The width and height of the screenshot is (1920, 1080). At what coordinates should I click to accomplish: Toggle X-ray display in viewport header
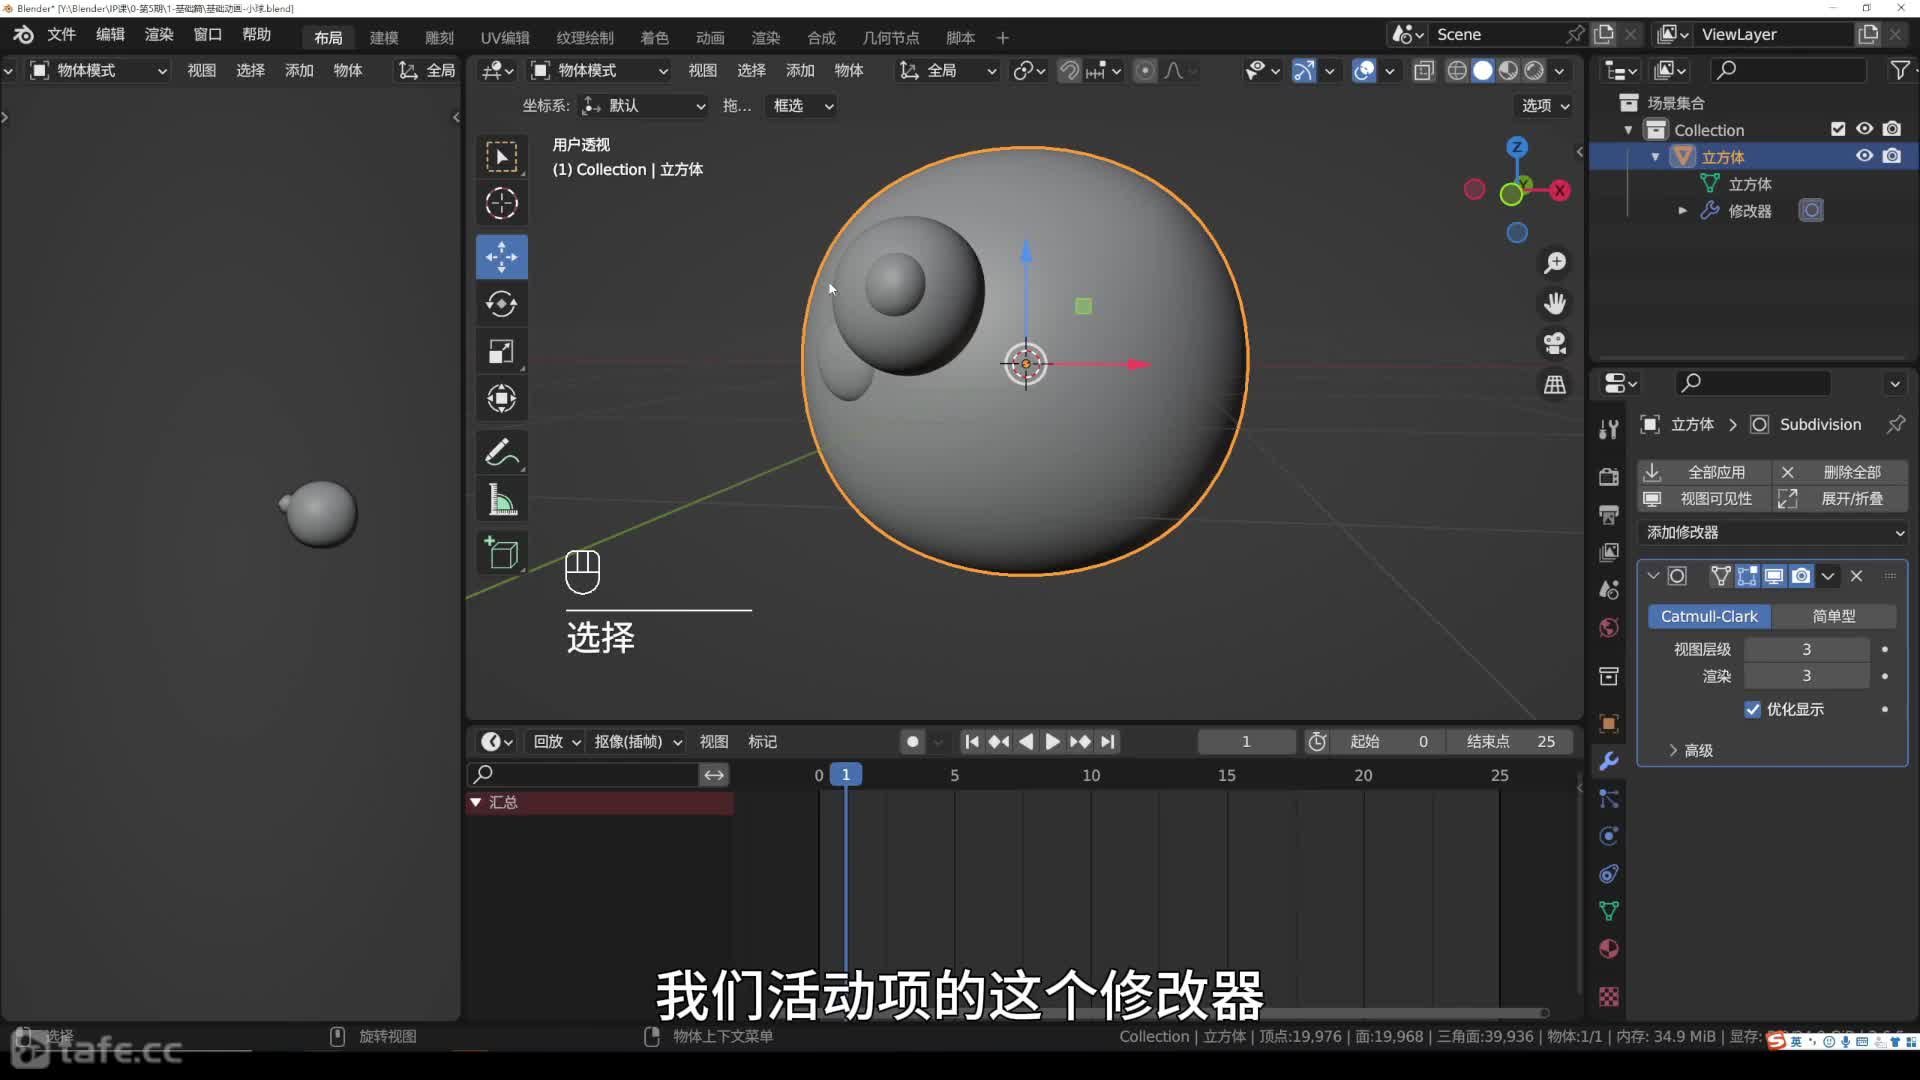[x=1424, y=71]
